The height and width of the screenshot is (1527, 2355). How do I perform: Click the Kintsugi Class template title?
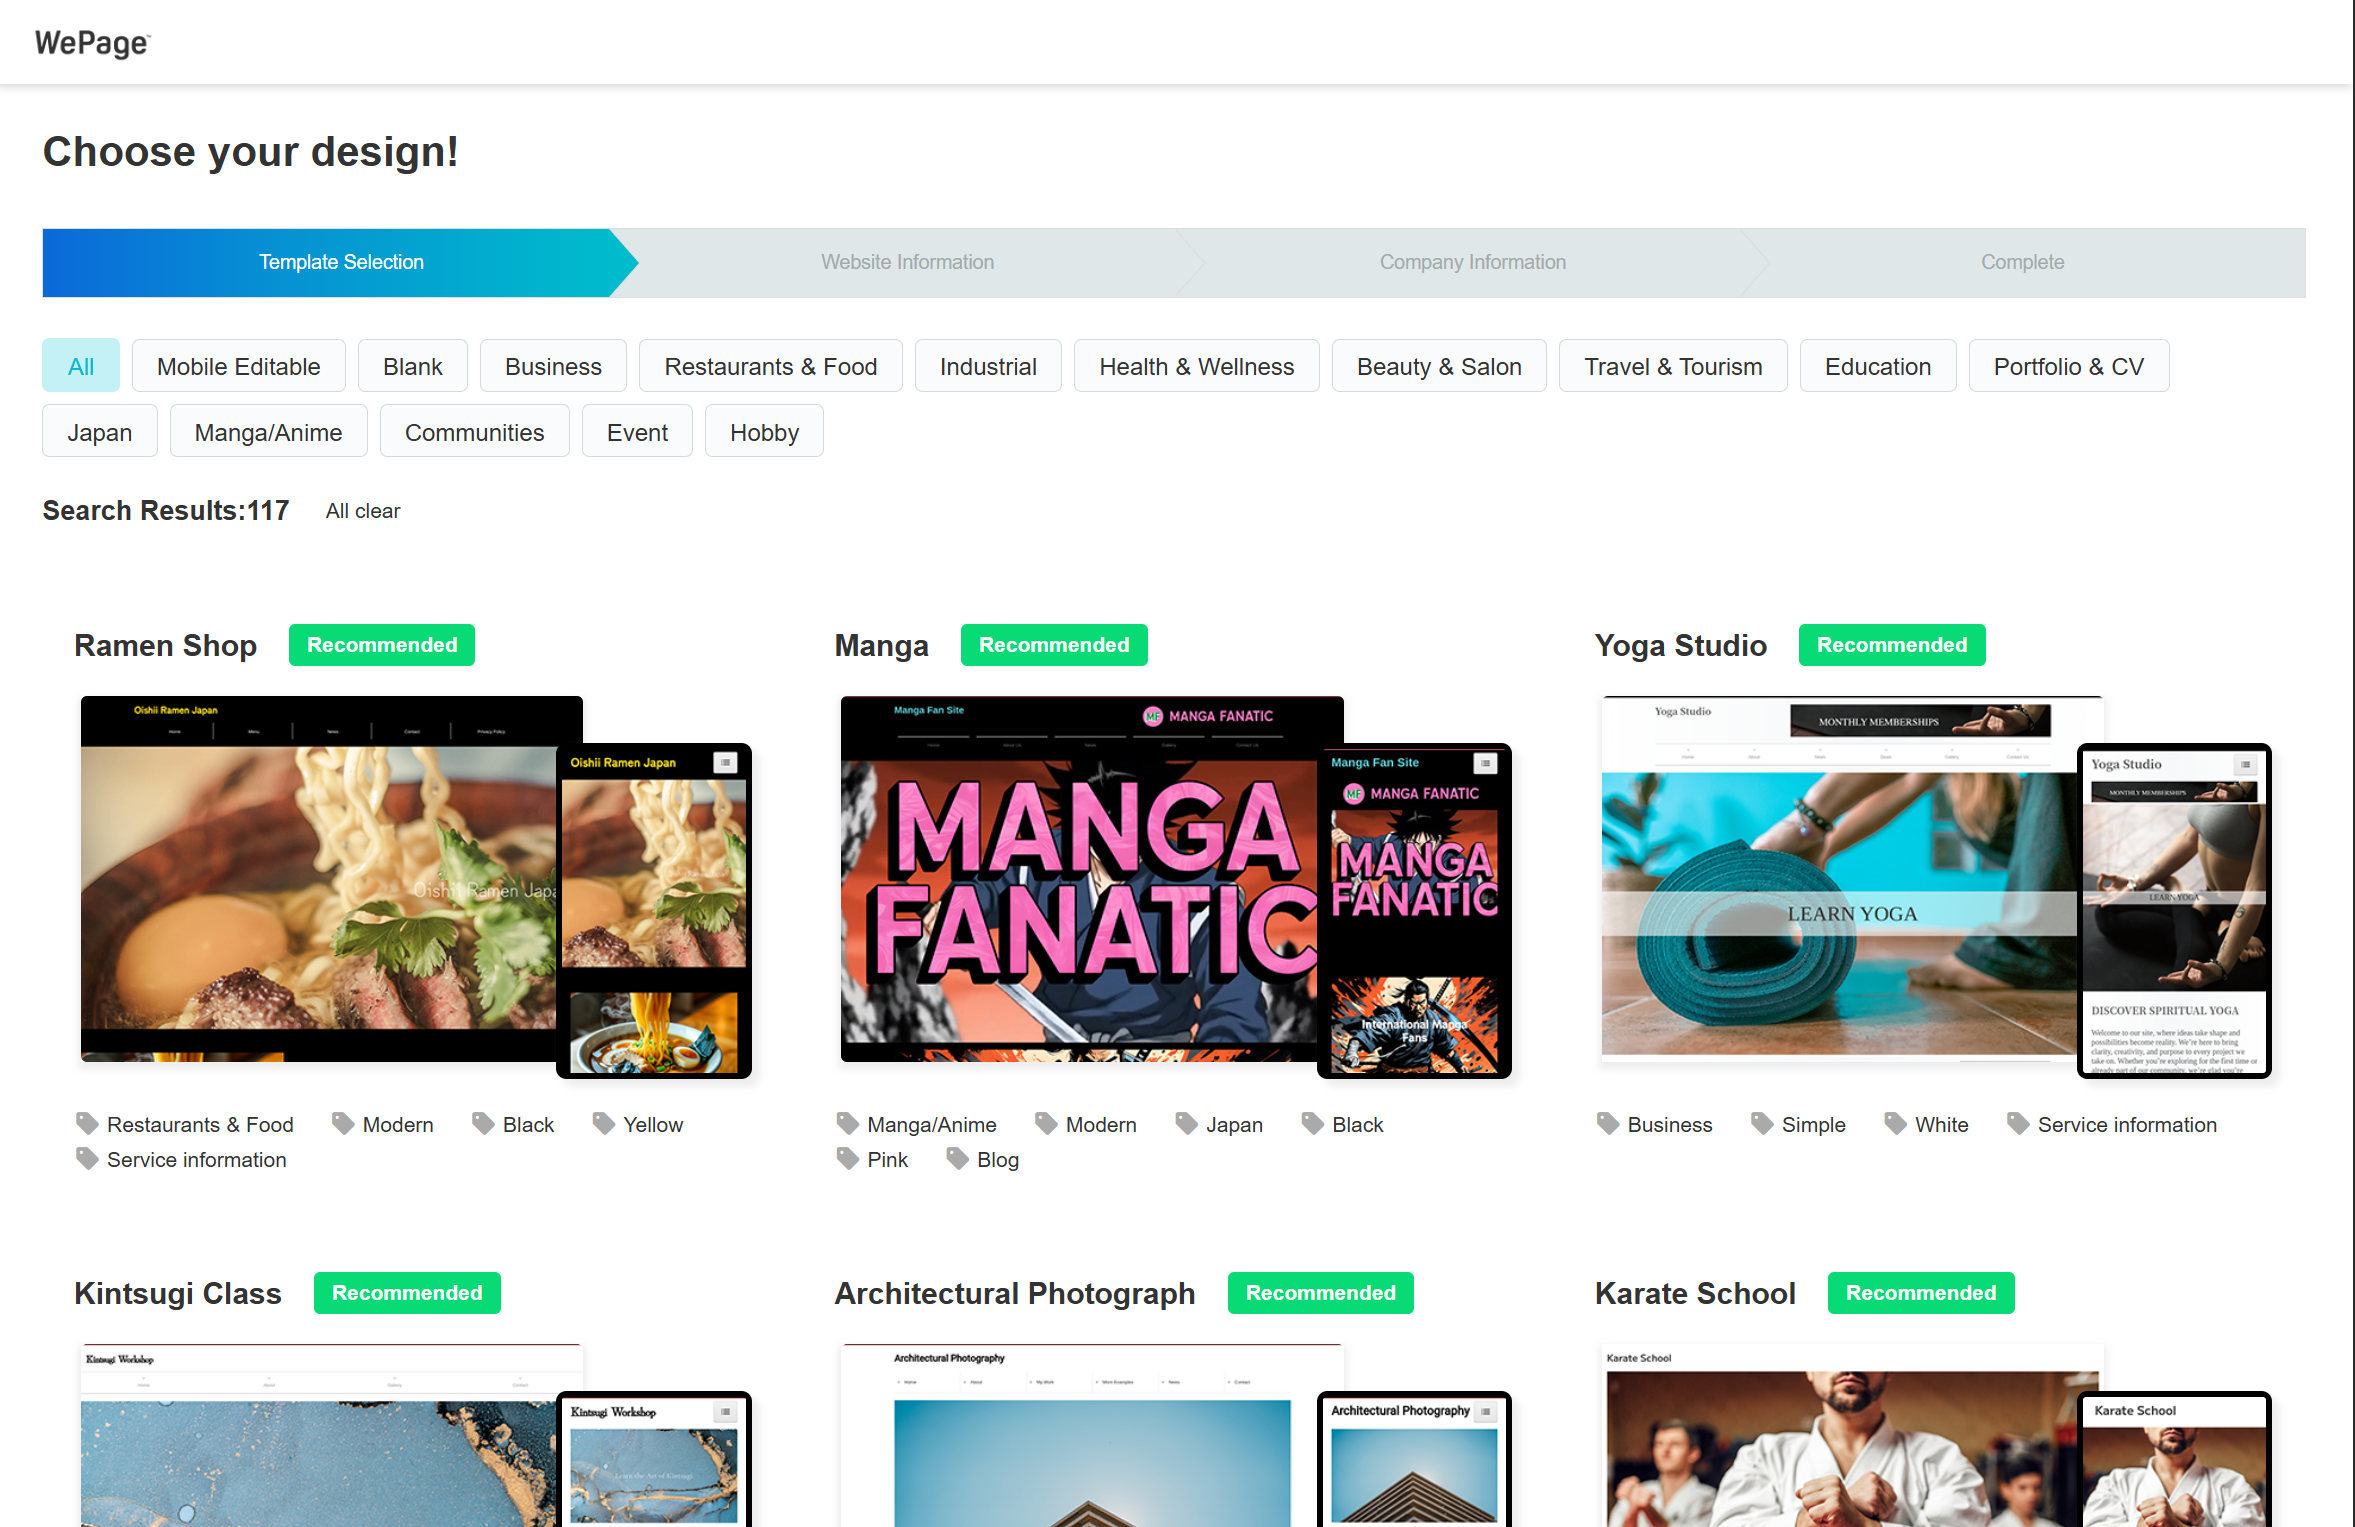(x=178, y=1293)
